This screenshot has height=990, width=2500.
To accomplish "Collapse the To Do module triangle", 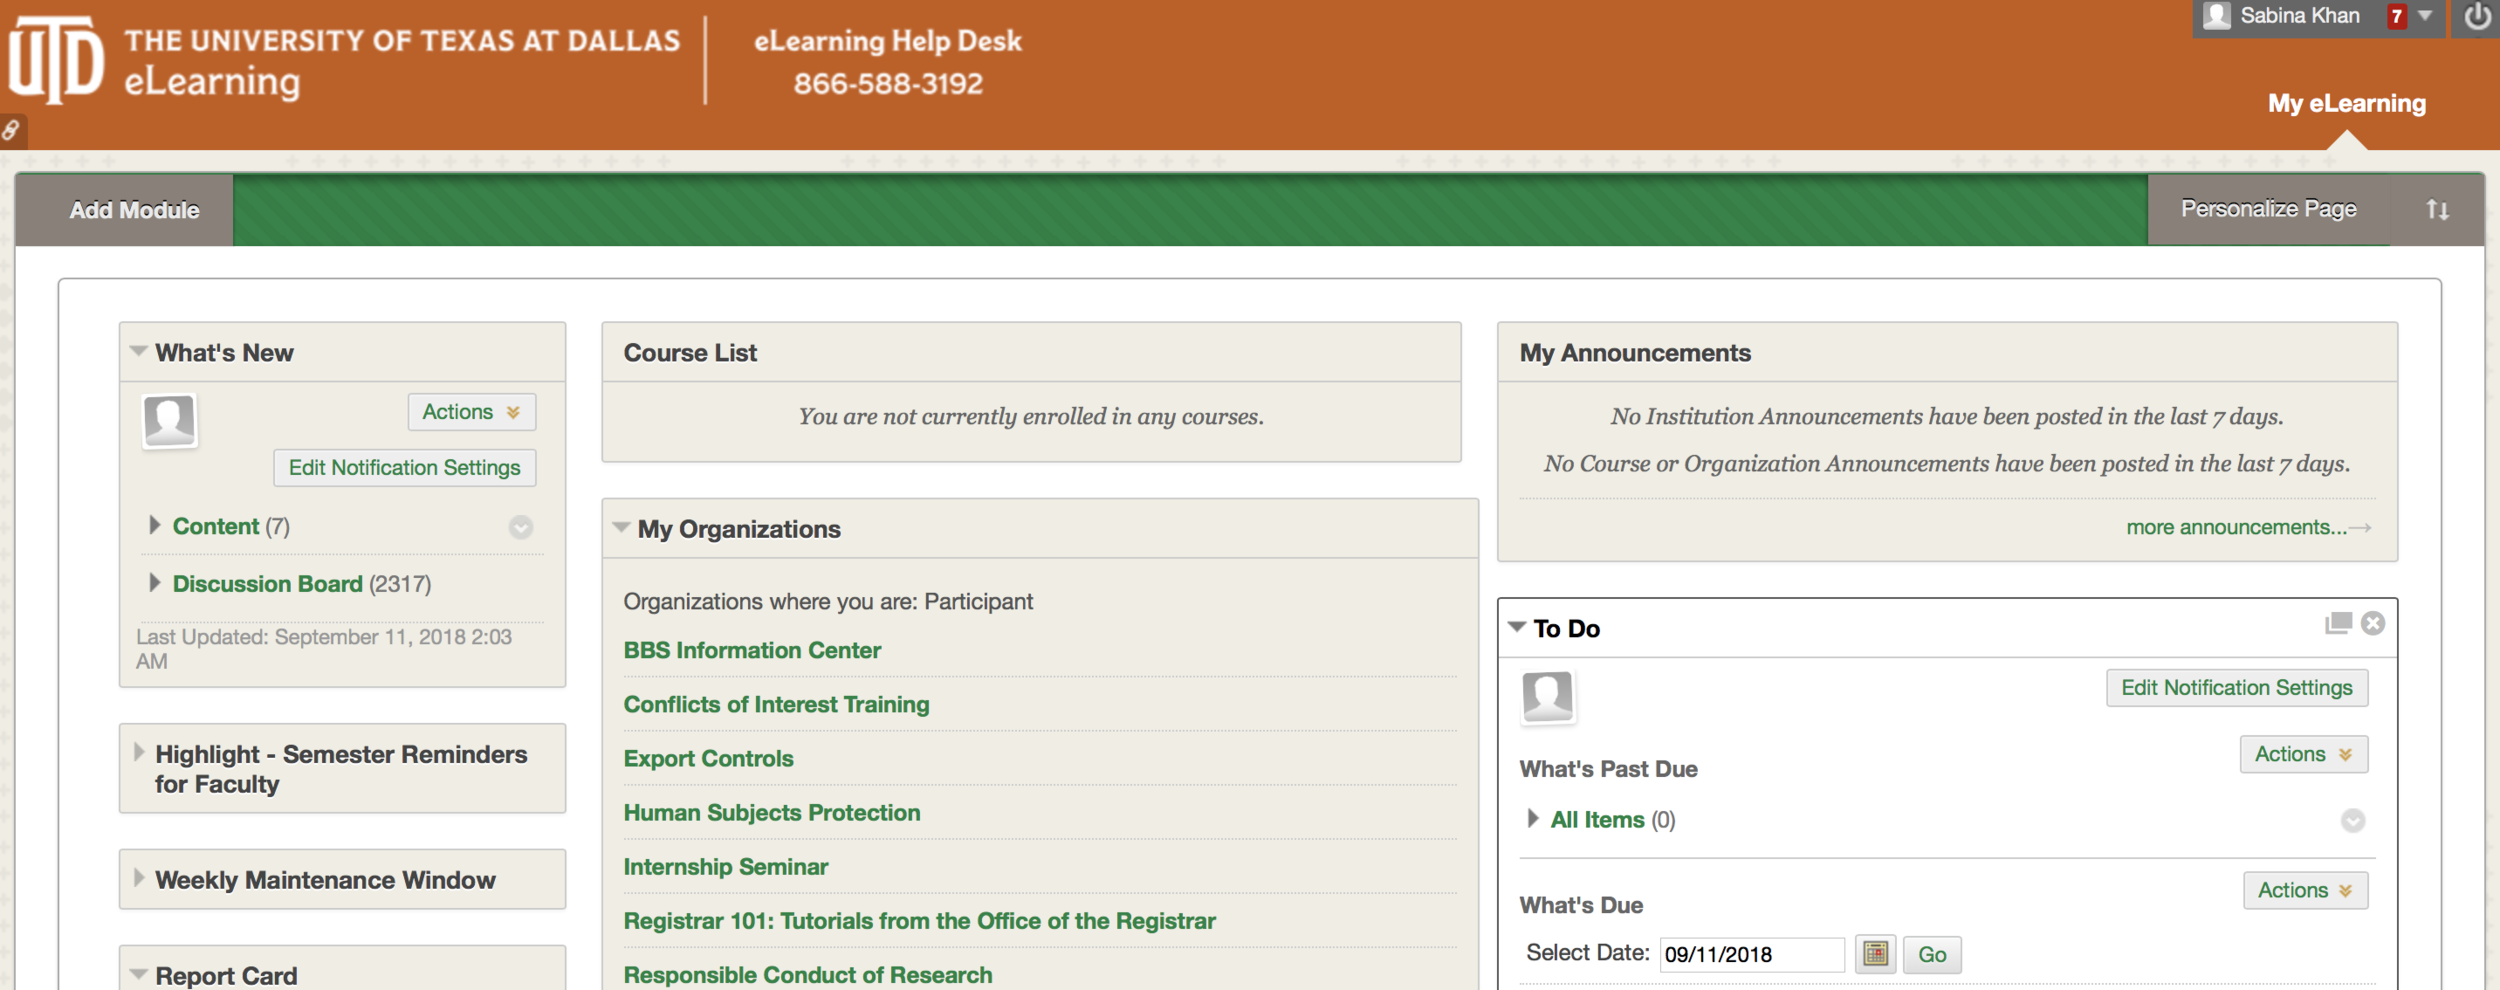I will coord(1517,627).
